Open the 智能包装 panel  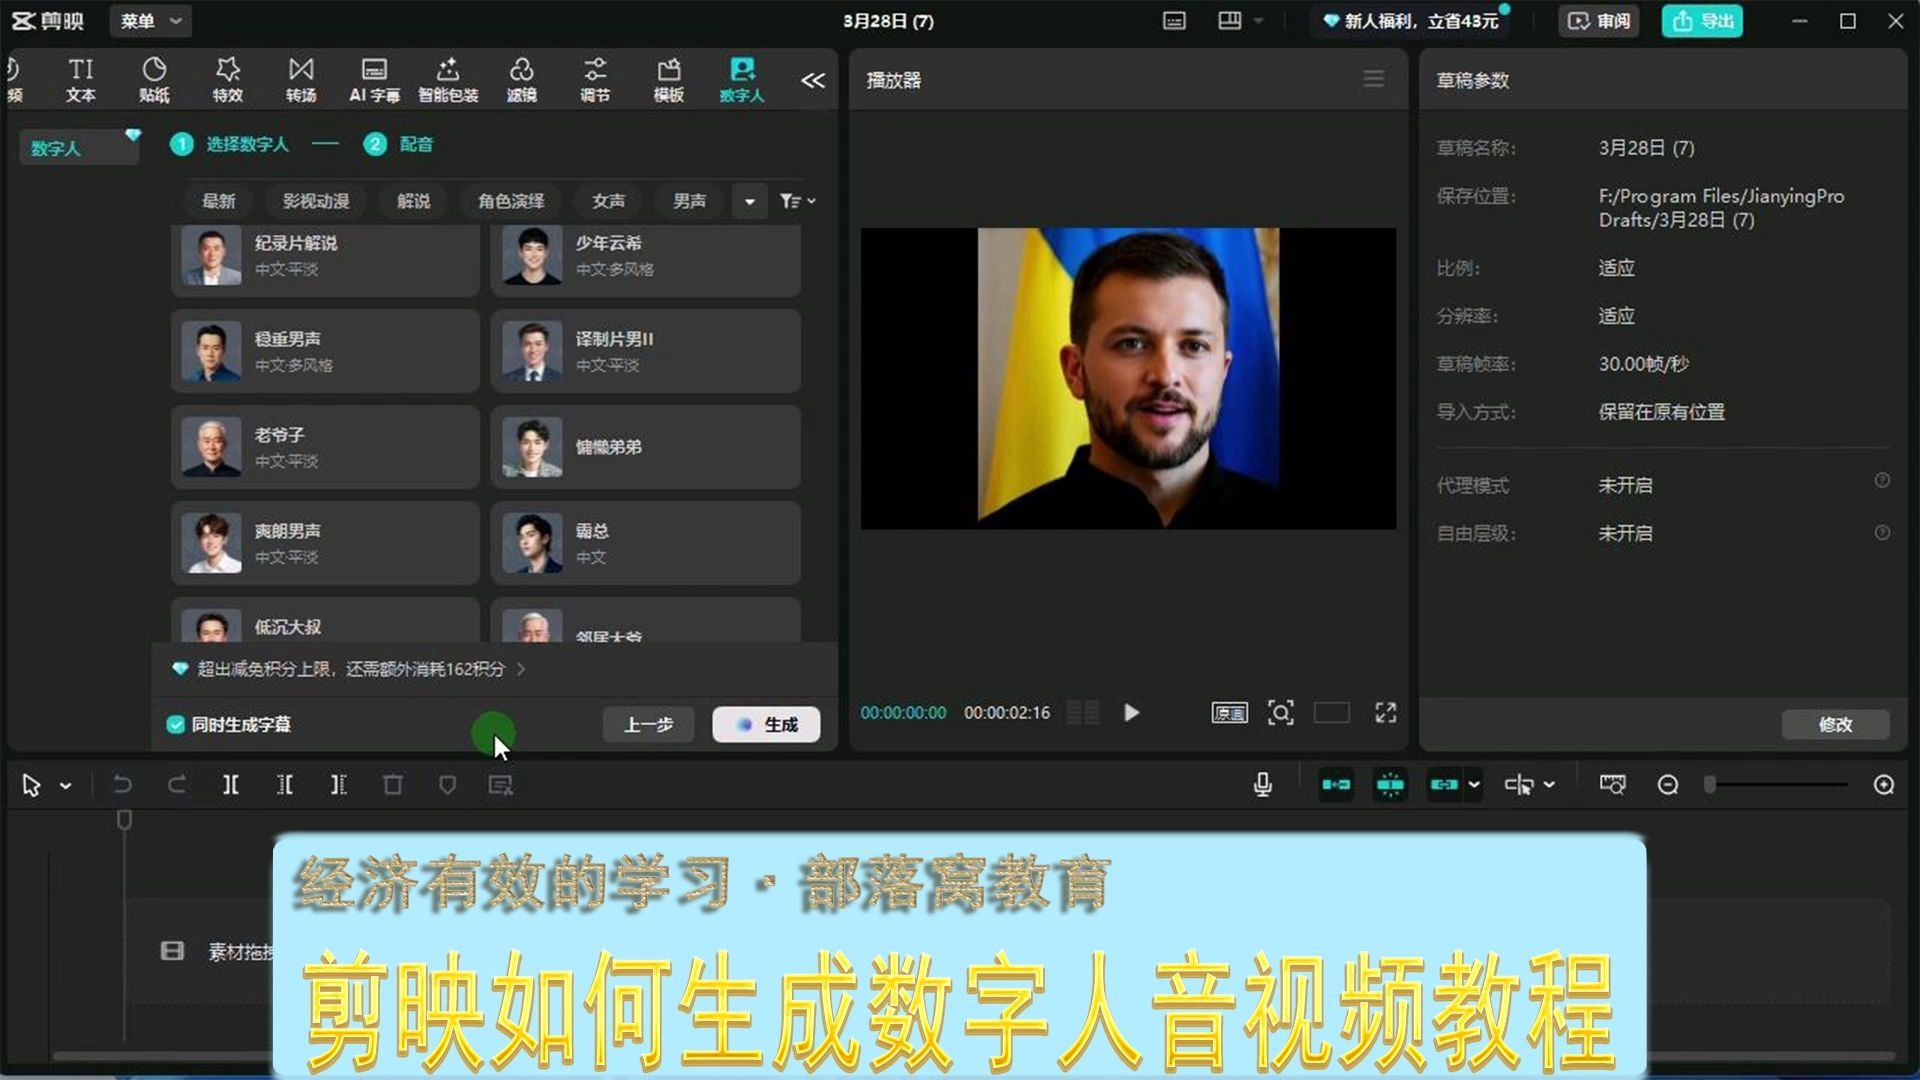click(448, 80)
